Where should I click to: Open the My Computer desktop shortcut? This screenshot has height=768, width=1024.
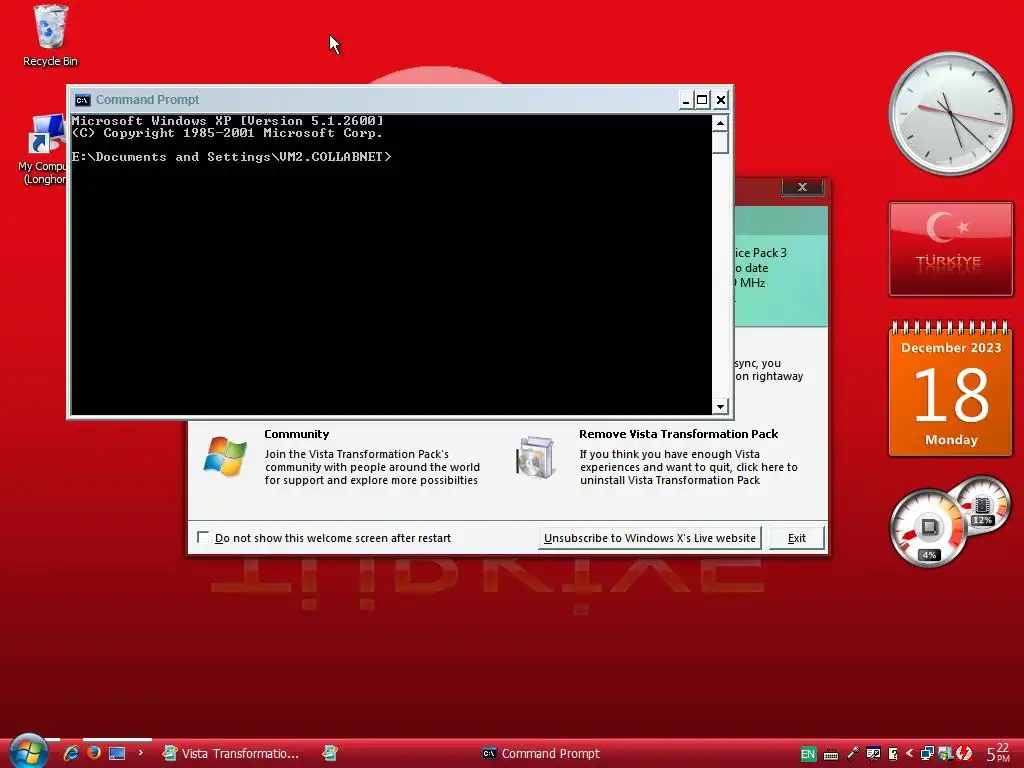pos(43,150)
